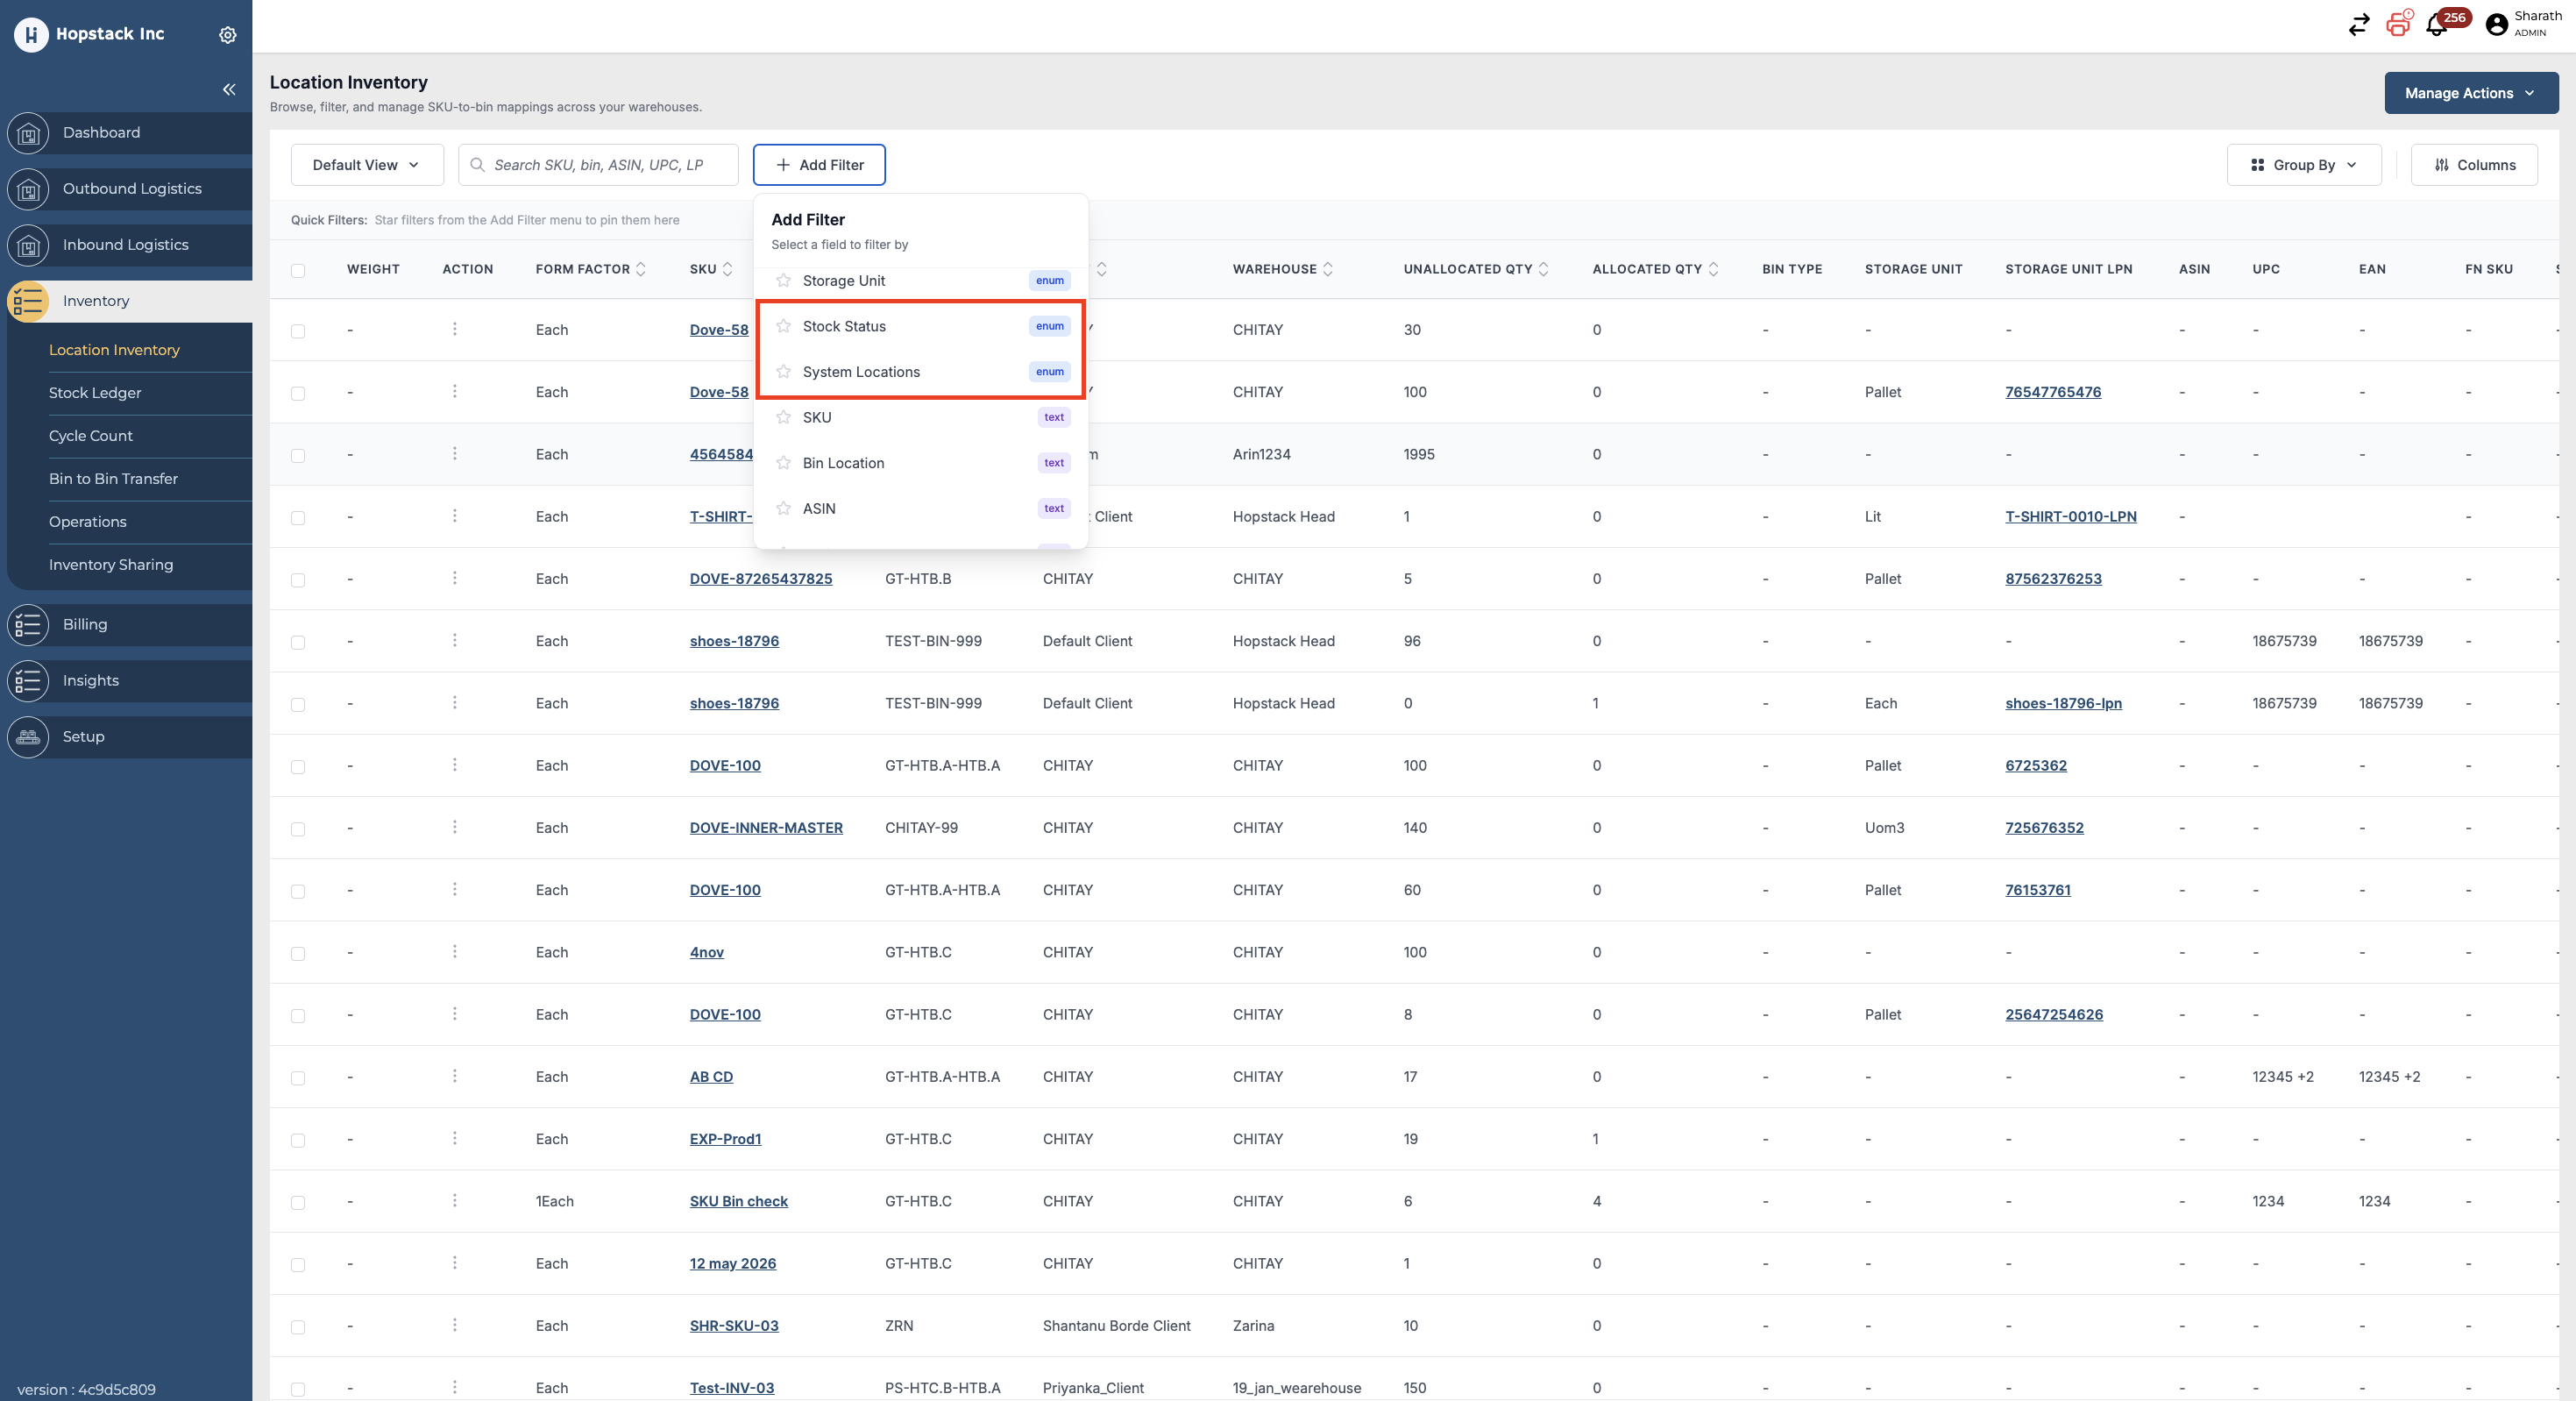Open LPN link 76547765476

point(2052,392)
